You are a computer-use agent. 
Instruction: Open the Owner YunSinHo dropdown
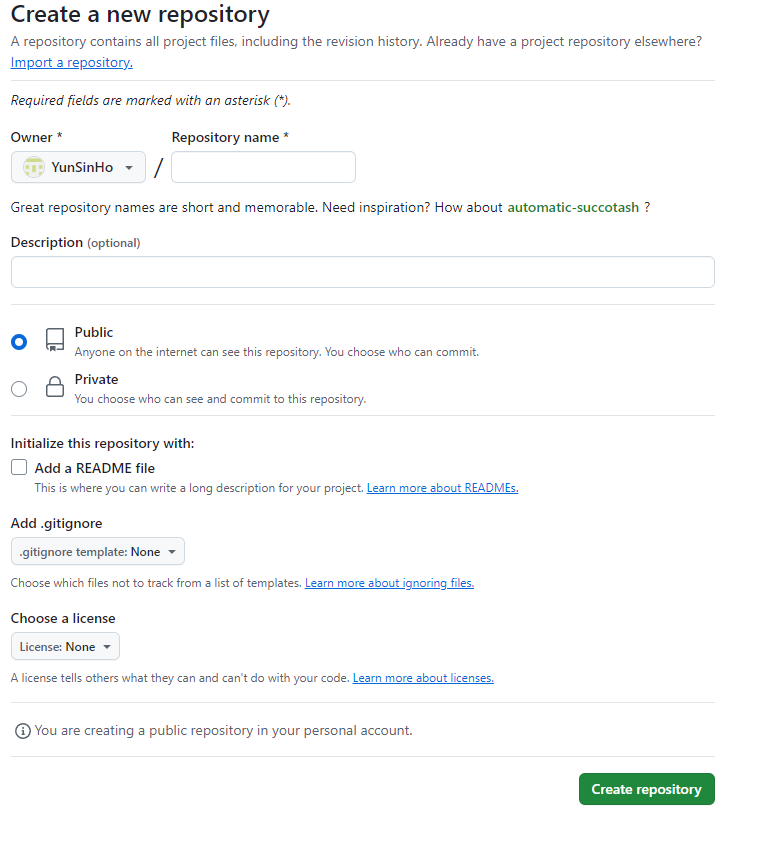78,167
